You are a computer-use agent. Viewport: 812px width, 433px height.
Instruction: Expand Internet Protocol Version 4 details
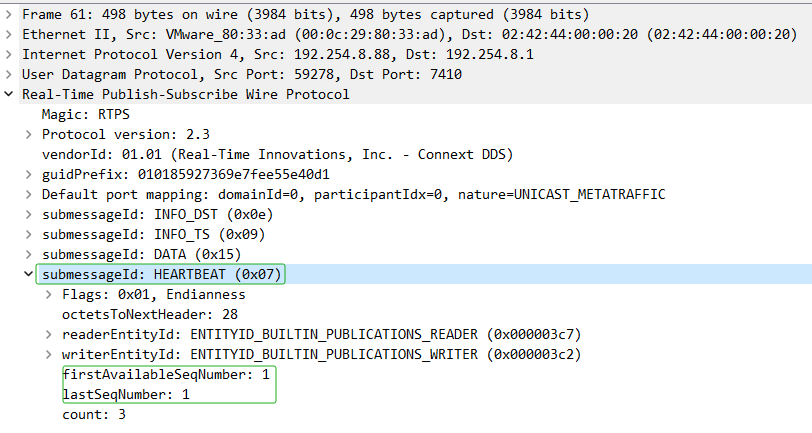coord(10,54)
